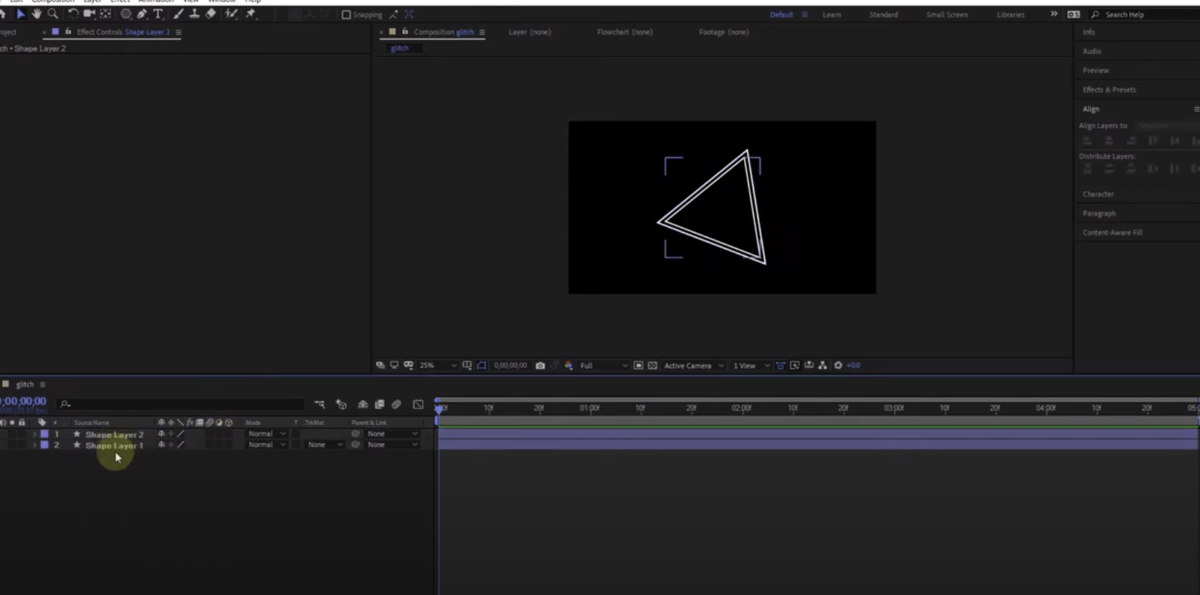Screen dimensions: 1200x595
Task: Toggle shy switch for Shape Layer 2
Action: click(x=161, y=434)
